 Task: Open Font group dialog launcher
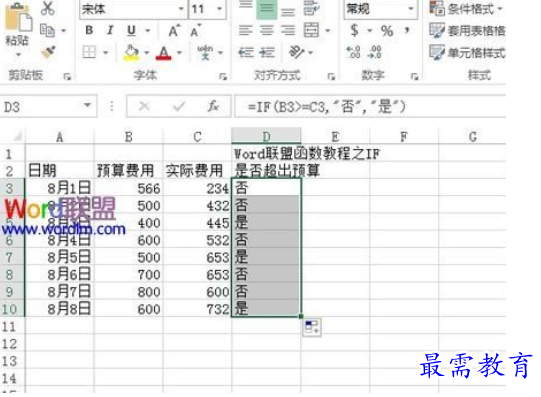tap(223, 76)
